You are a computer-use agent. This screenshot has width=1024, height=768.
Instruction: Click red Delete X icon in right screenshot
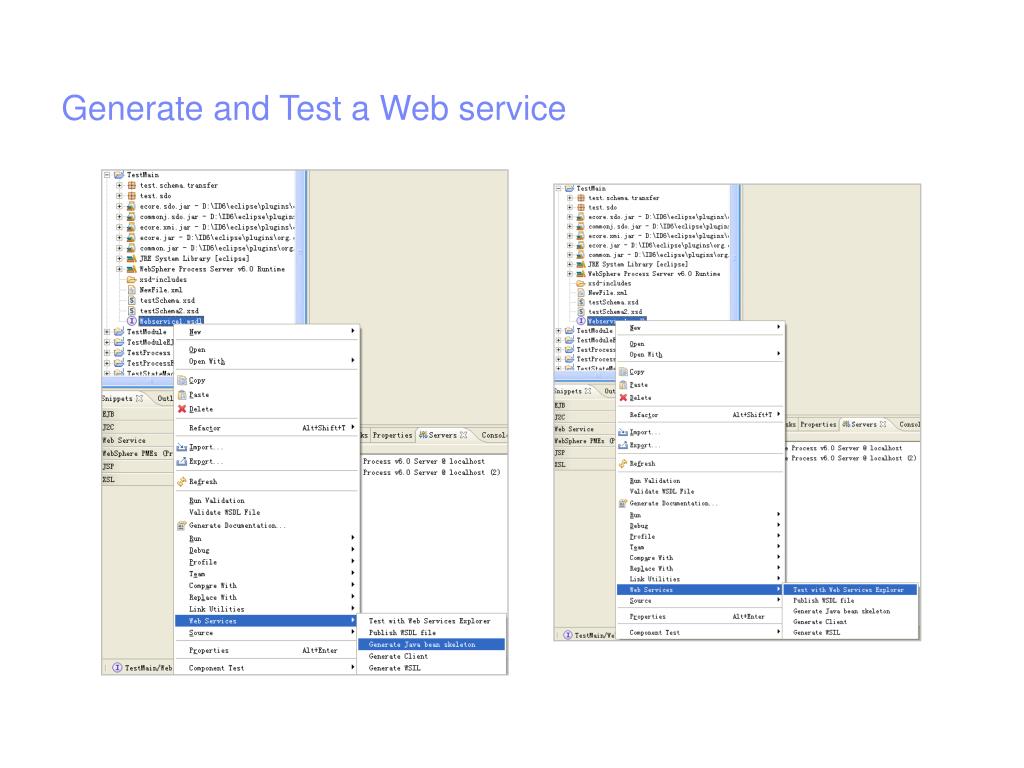623,398
